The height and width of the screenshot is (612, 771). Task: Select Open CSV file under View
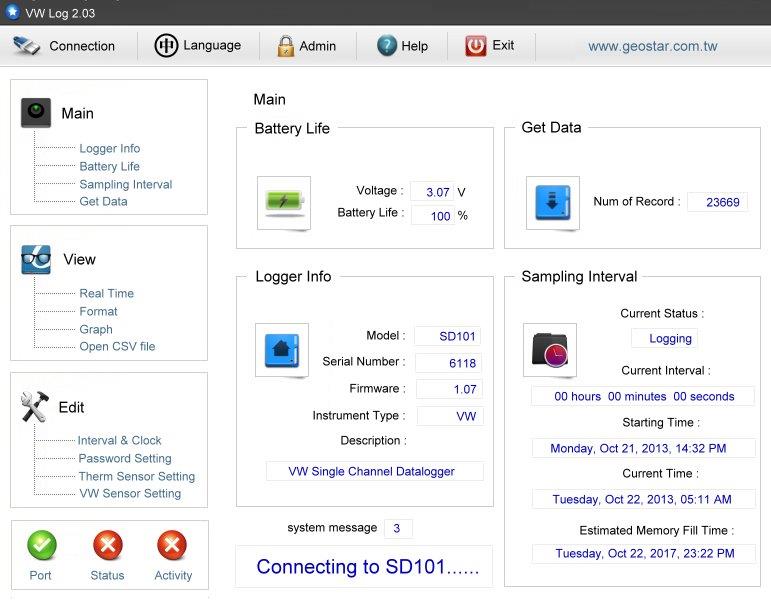coord(117,346)
